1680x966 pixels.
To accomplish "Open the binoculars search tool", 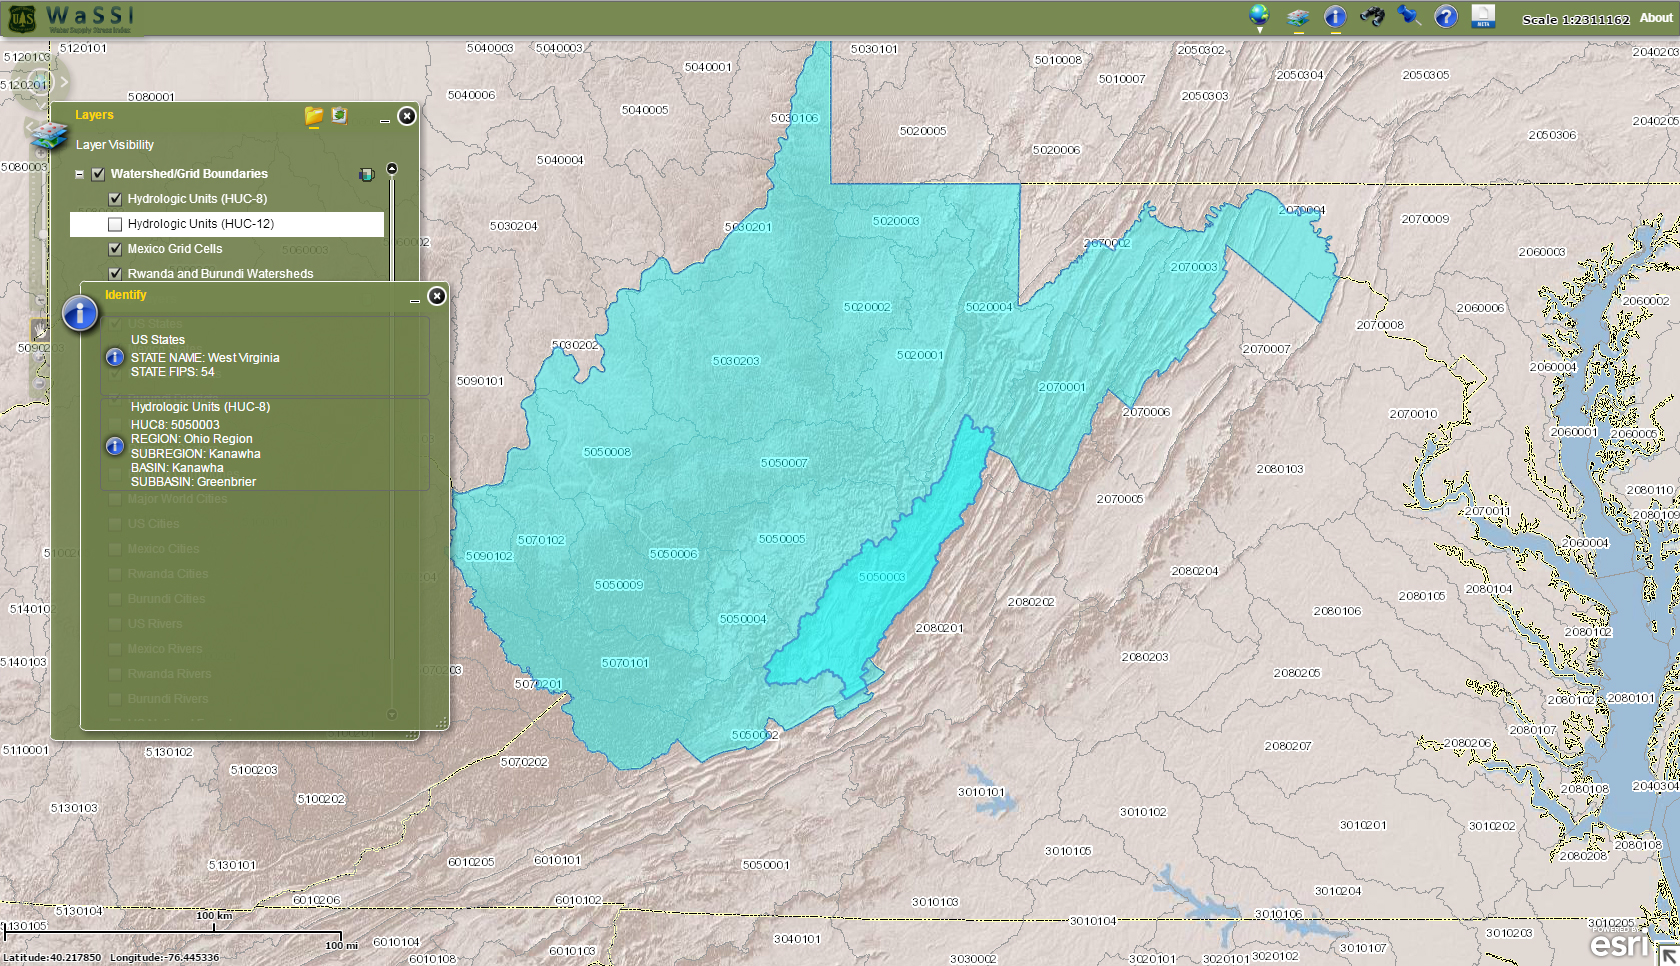I will point(1372,16).
